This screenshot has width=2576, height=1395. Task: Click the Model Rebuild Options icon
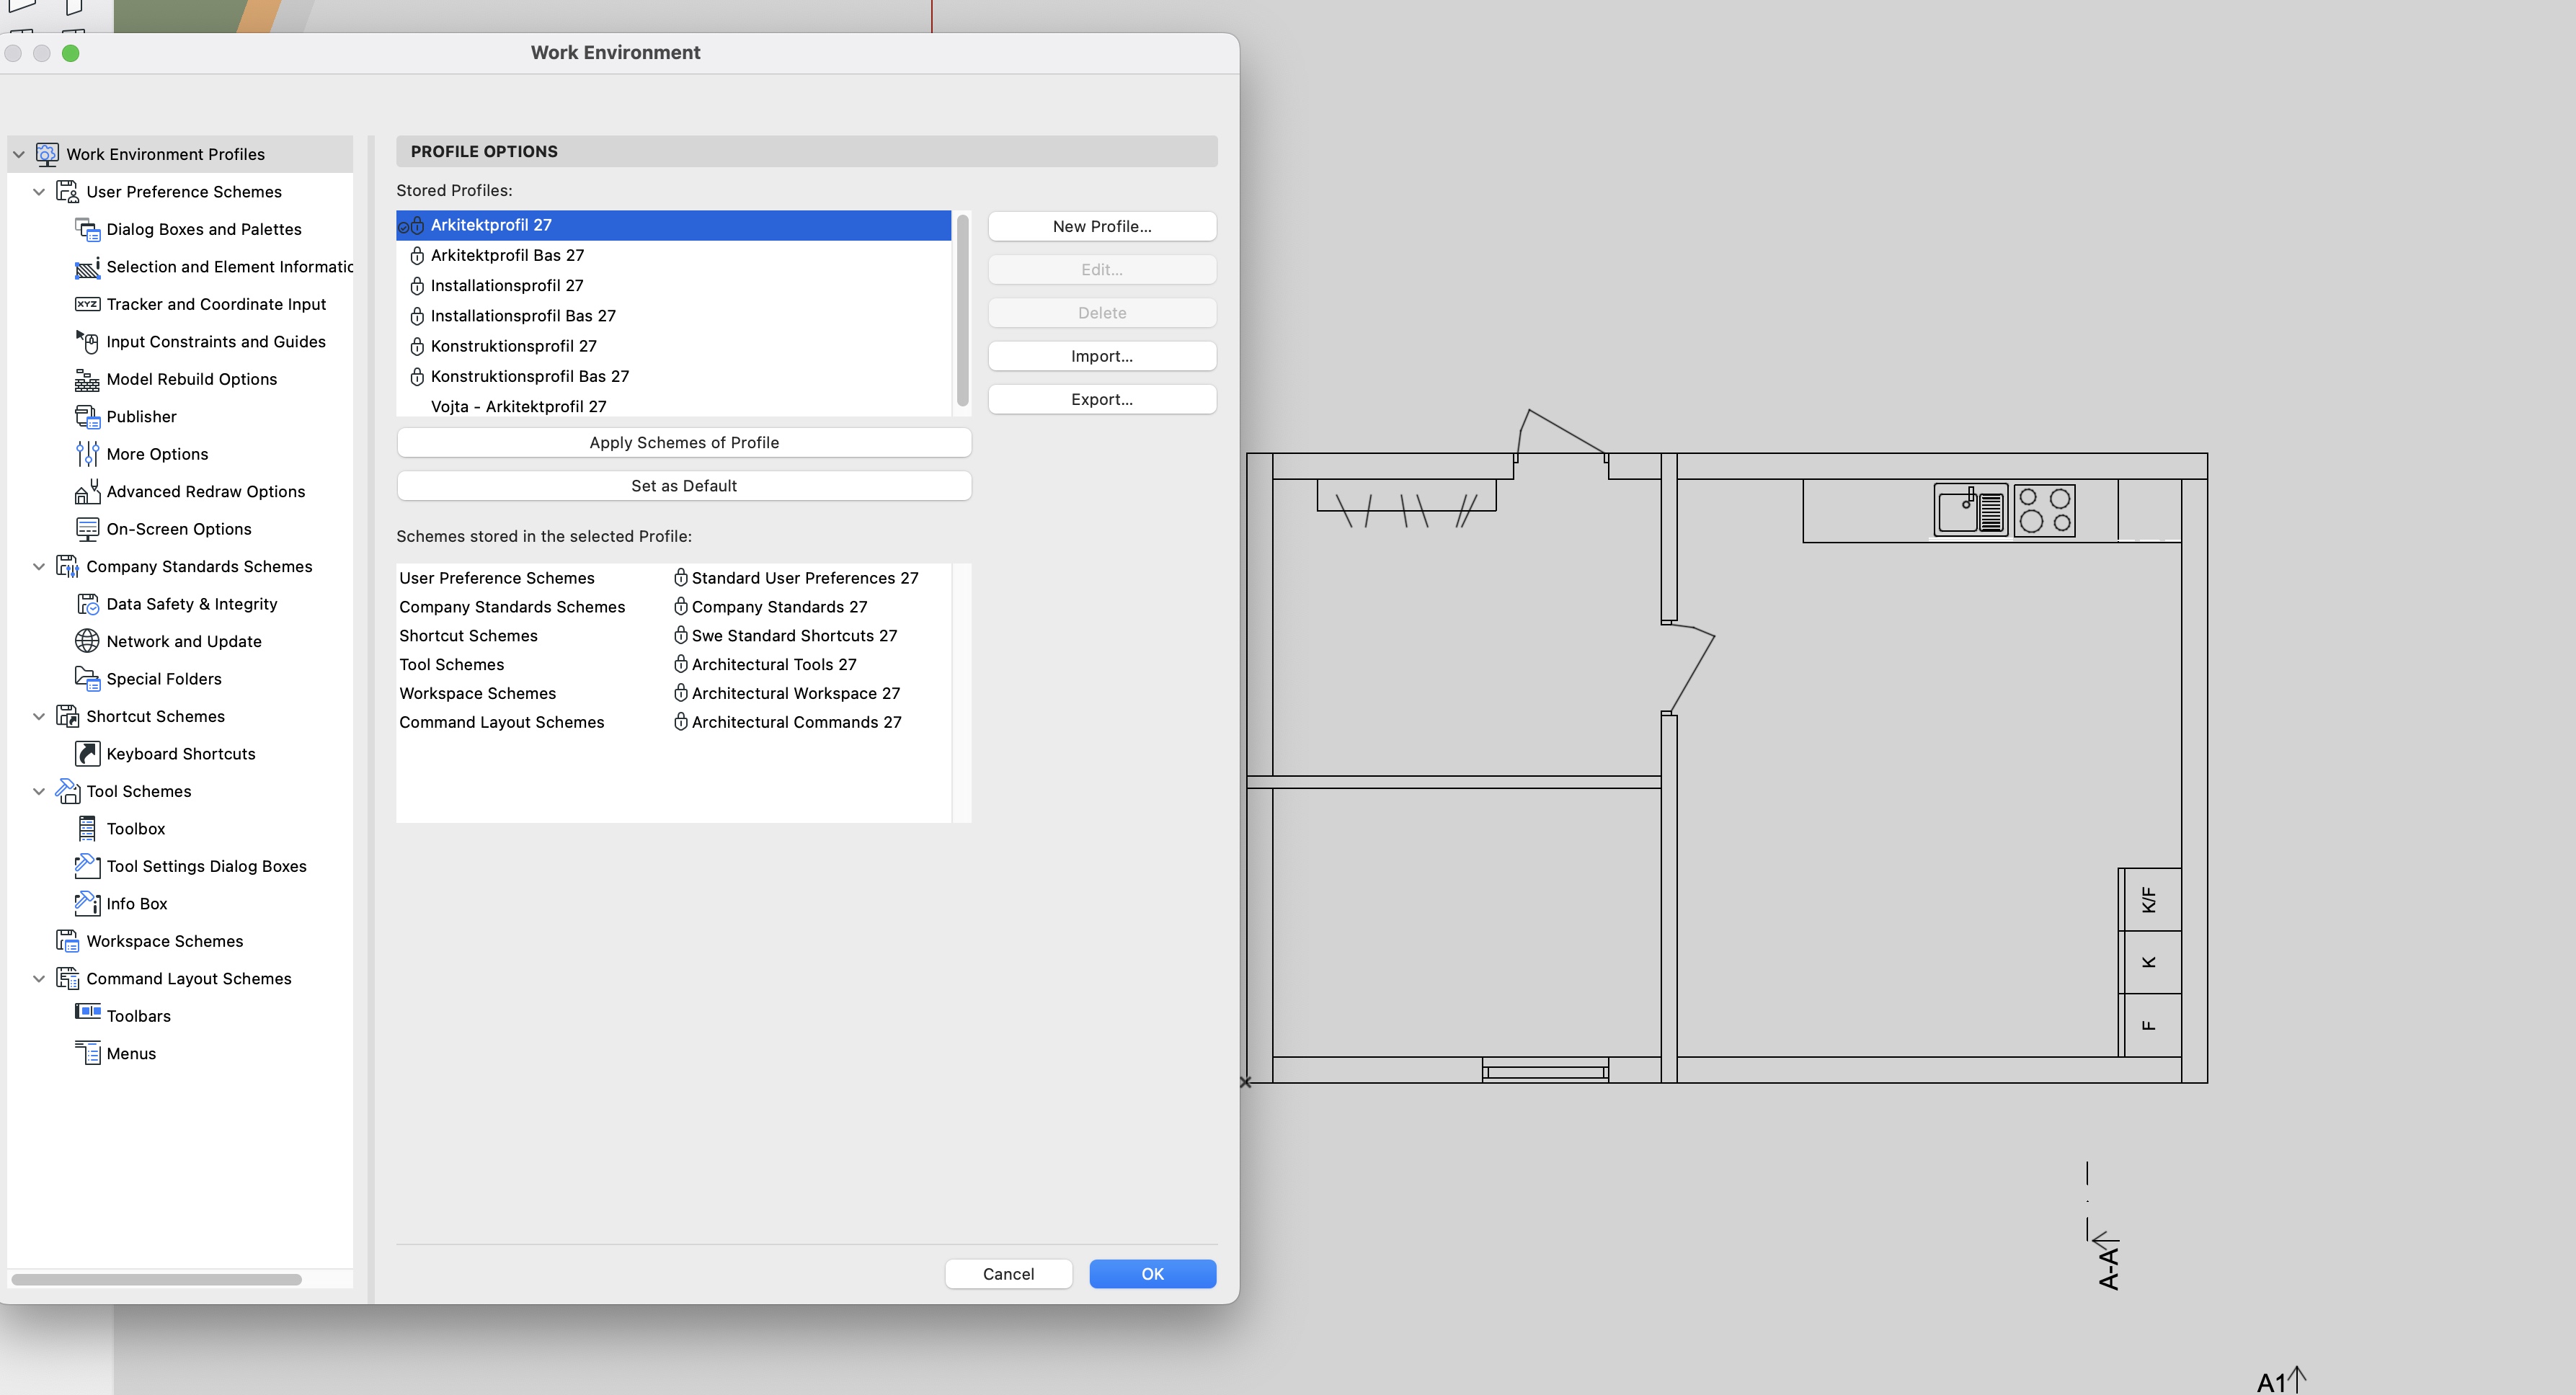[87, 379]
